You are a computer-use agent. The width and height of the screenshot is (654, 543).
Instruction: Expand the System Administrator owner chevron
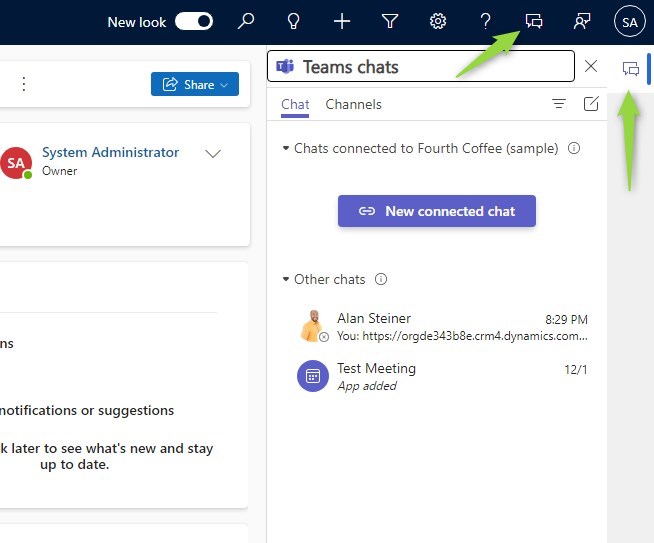212,154
